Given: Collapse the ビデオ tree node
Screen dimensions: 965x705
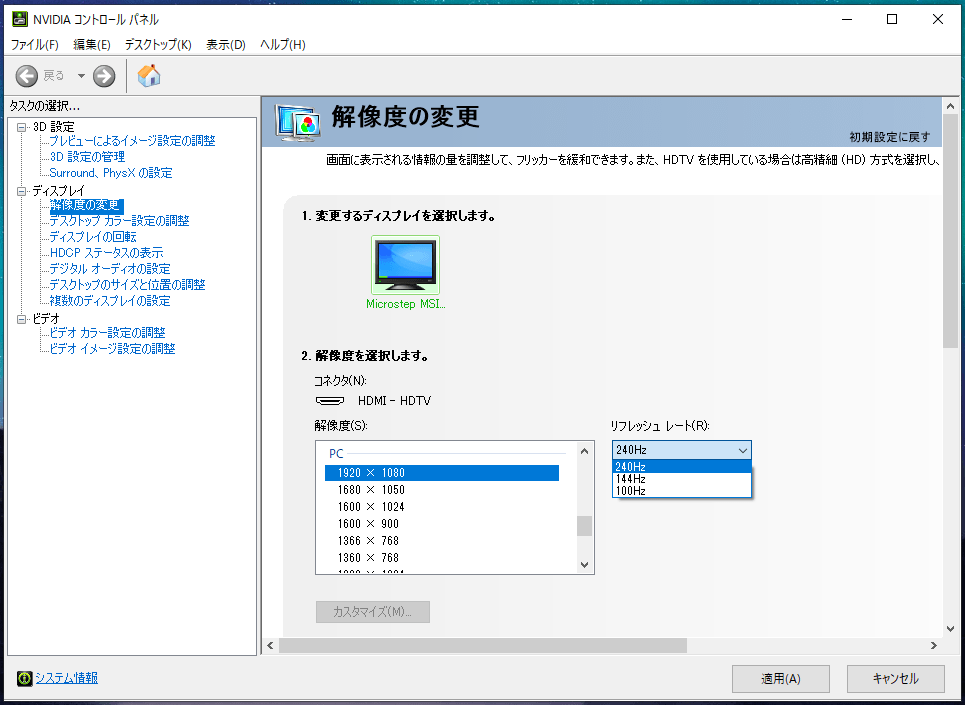Looking at the screenshot, I should click(x=21, y=319).
